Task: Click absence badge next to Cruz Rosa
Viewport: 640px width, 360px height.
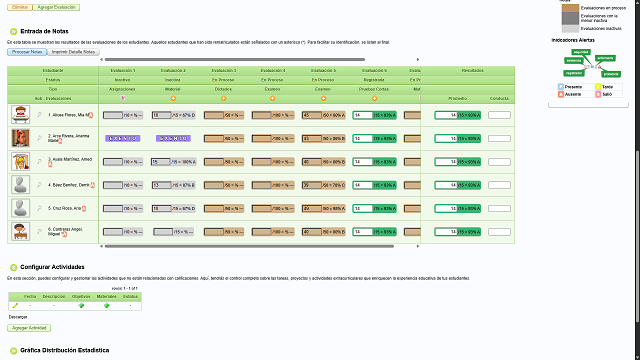Action: [x=84, y=208]
